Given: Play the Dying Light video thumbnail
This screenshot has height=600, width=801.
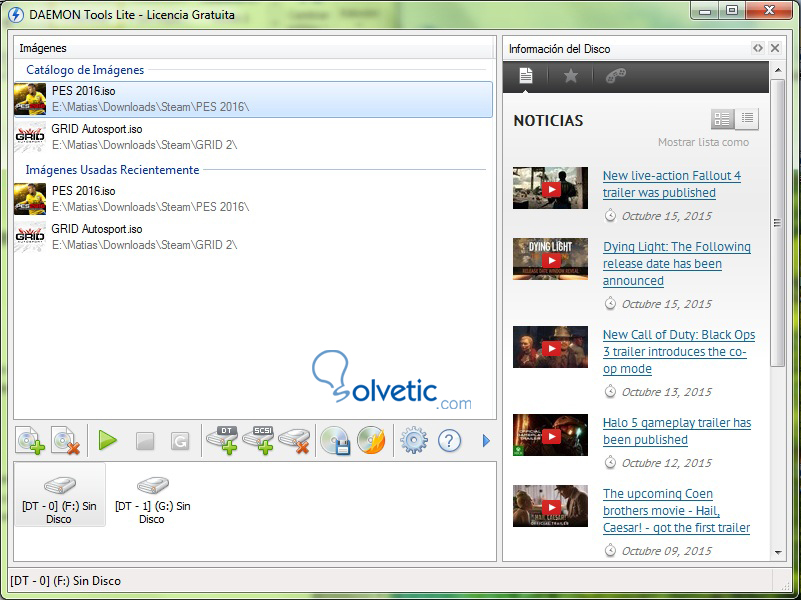Looking at the screenshot, I should [x=551, y=259].
